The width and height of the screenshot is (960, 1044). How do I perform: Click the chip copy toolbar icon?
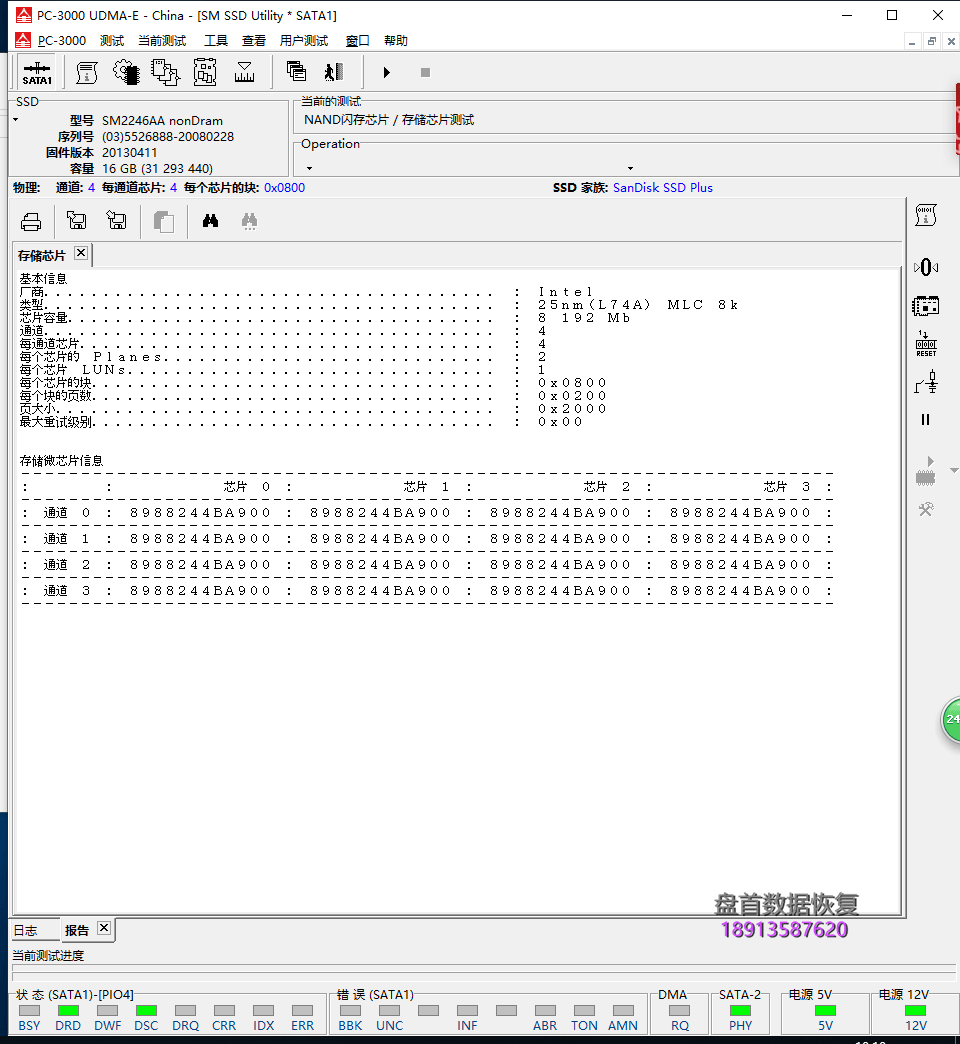point(165,73)
